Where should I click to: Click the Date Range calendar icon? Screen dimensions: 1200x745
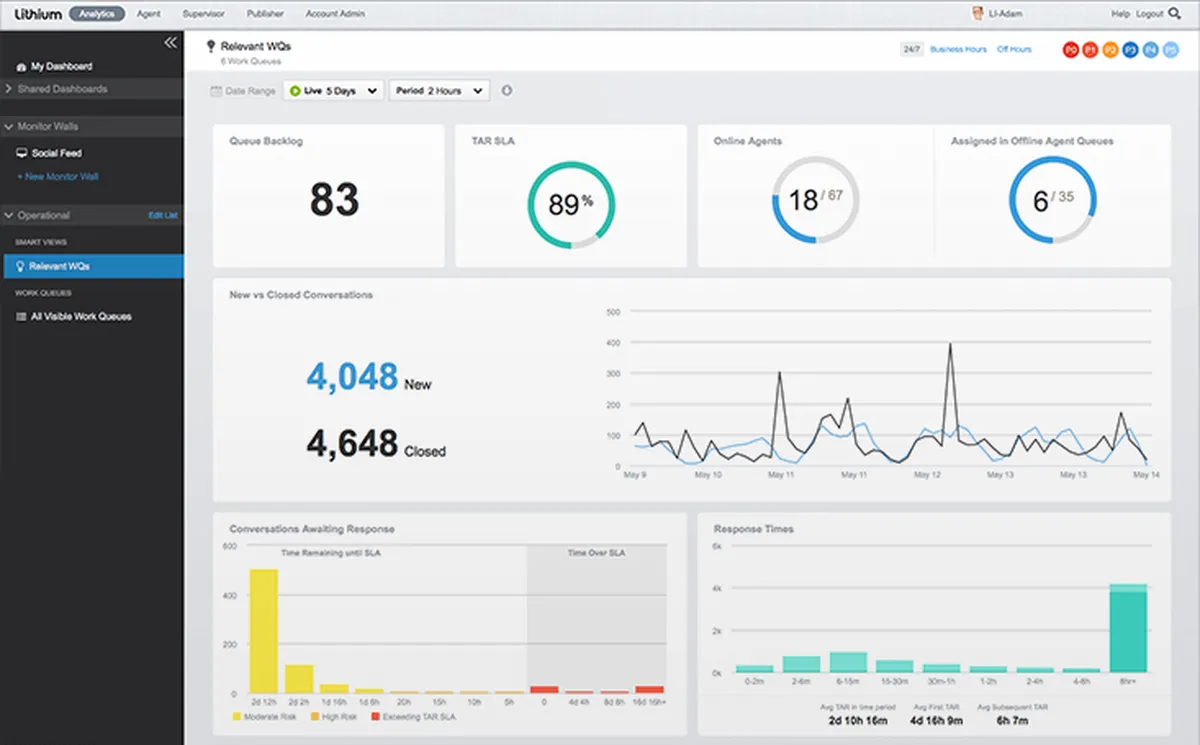216,91
